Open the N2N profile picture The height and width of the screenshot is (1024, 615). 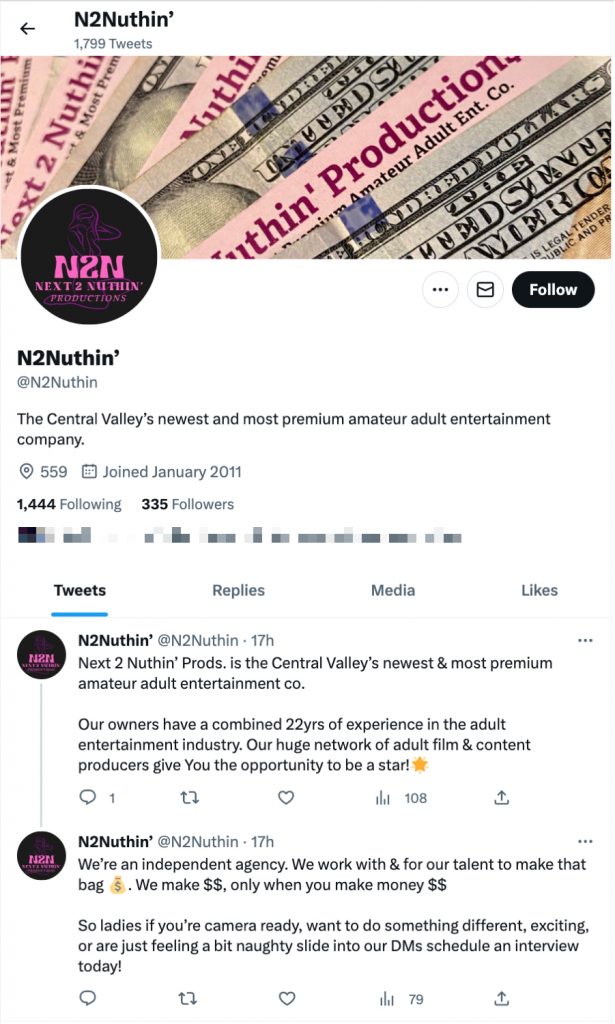pos(90,255)
